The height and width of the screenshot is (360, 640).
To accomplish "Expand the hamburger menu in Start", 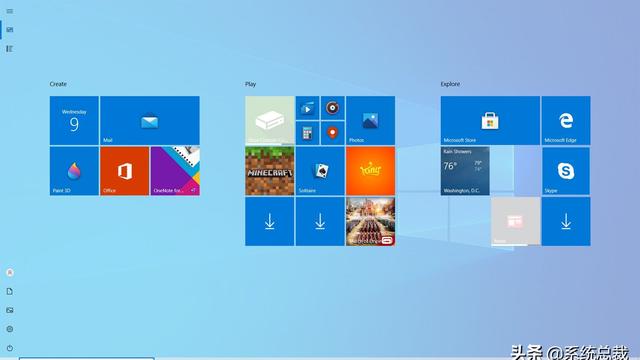I will click(10, 11).
